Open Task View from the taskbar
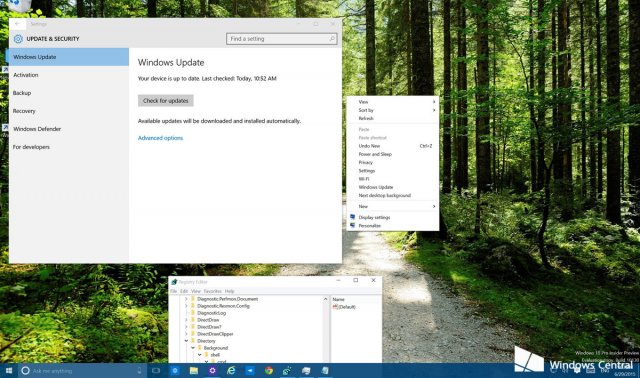The width and height of the screenshot is (640, 378). coord(156,371)
